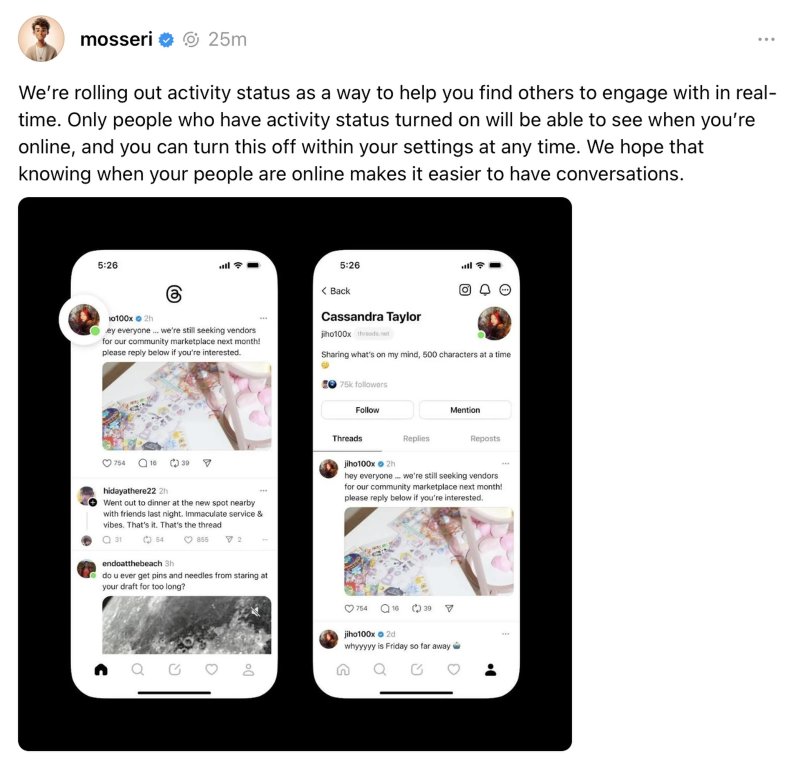The image size is (800, 764).
Task: Share jiho100x's post with the send icon
Action: (x=207, y=461)
